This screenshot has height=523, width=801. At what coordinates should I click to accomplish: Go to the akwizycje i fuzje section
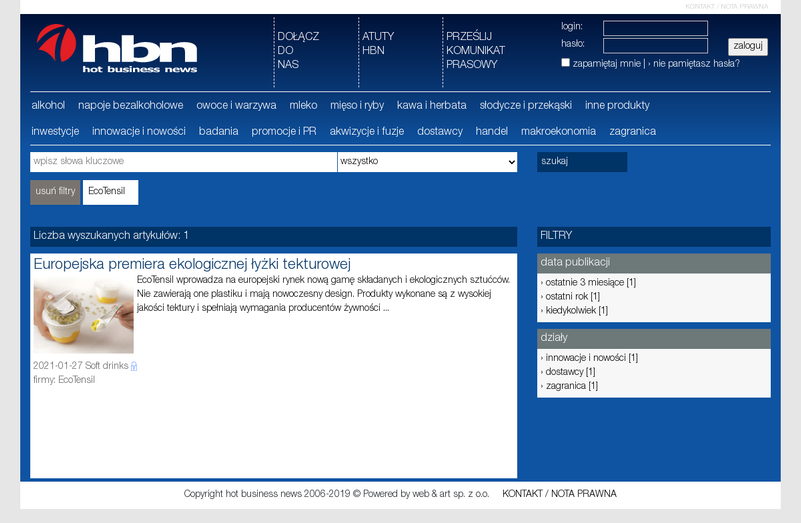coord(366,131)
